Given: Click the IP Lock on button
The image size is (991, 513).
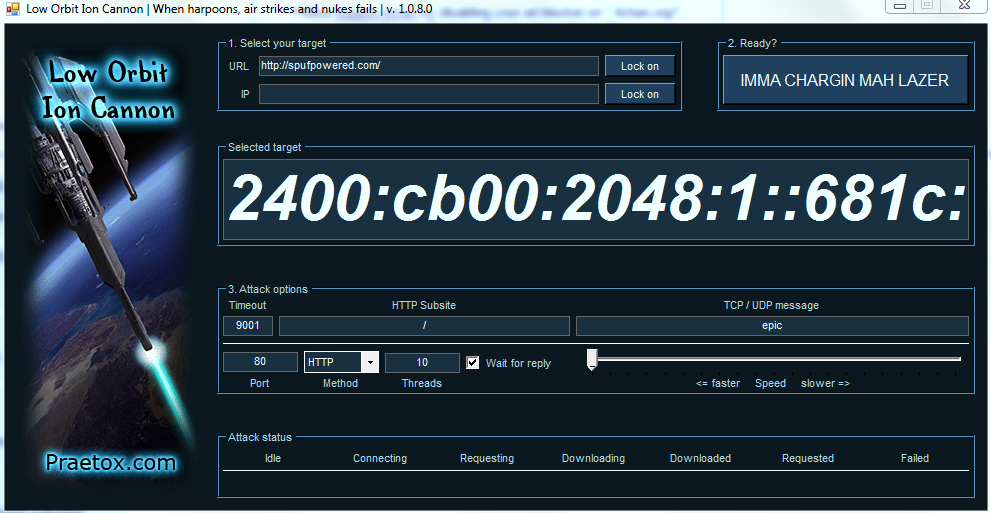Looking at the screenshot, I should (x=640, y=94).
